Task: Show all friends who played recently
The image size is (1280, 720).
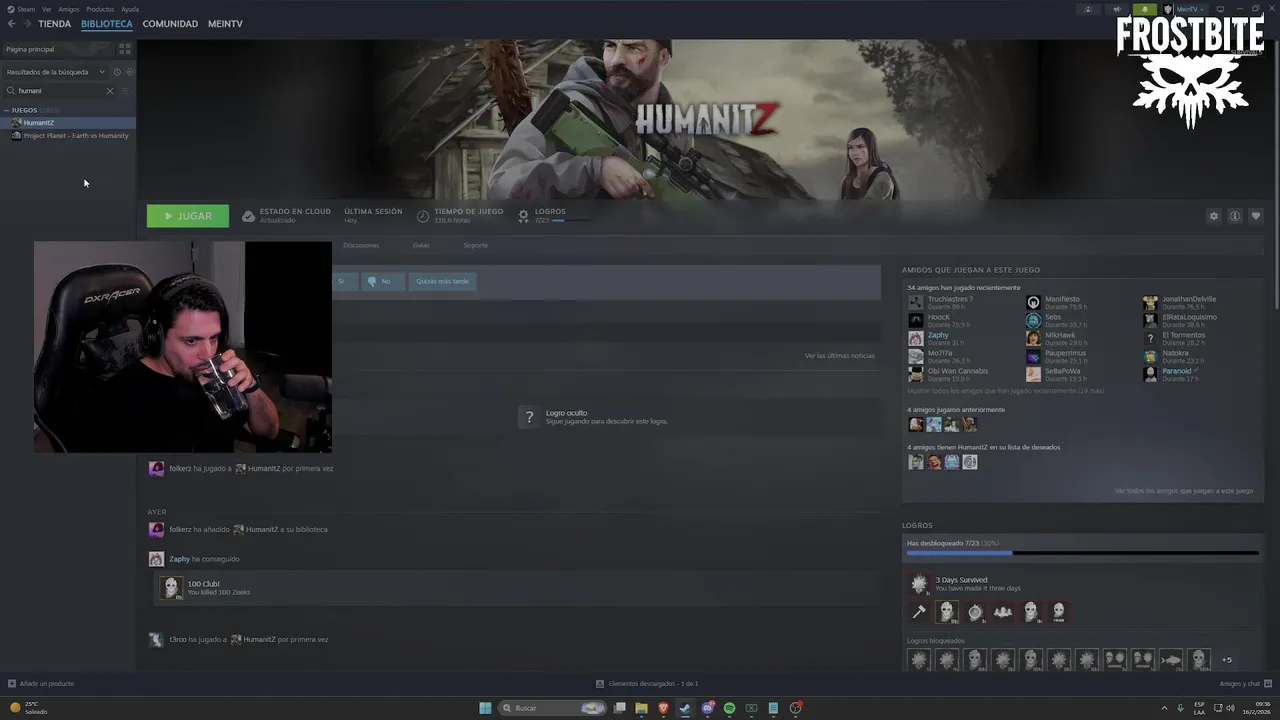Action: (1005, 391)
